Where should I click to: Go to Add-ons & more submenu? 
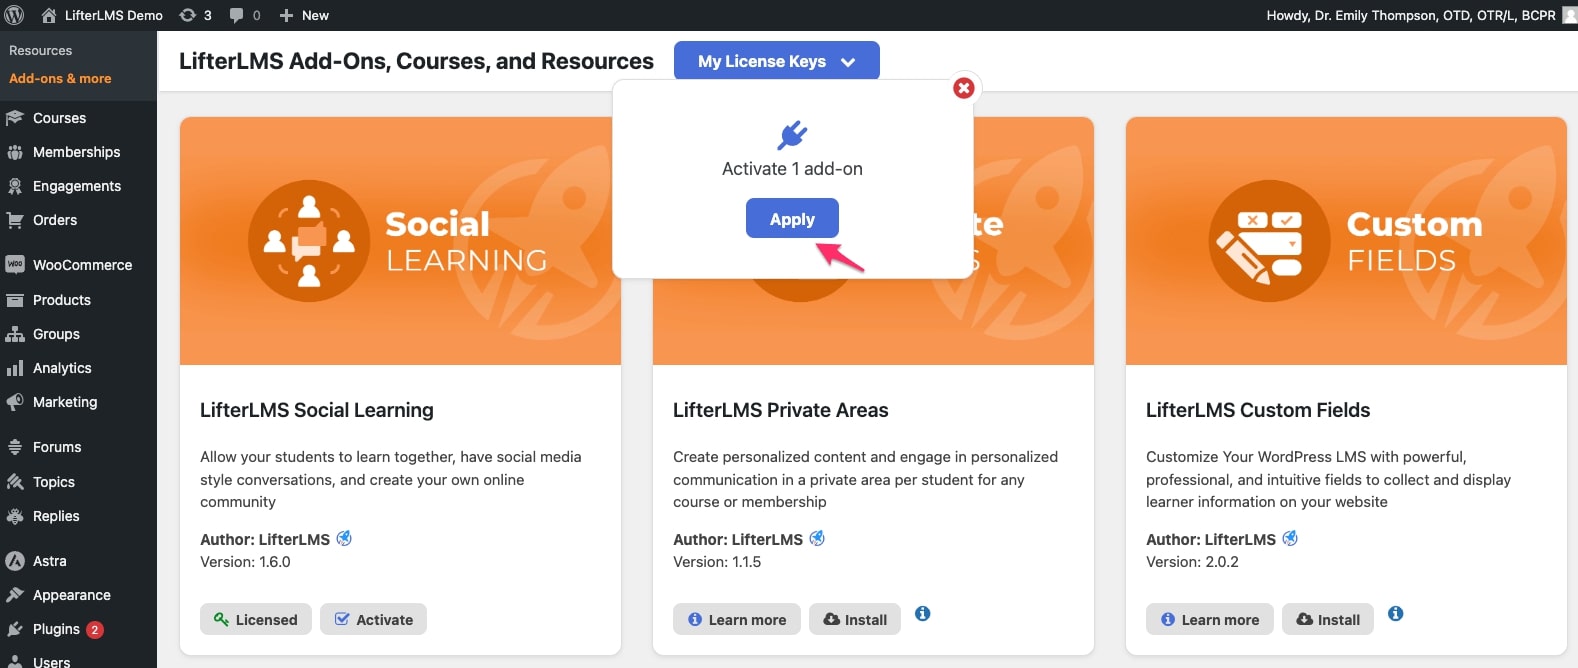[60, 78]
